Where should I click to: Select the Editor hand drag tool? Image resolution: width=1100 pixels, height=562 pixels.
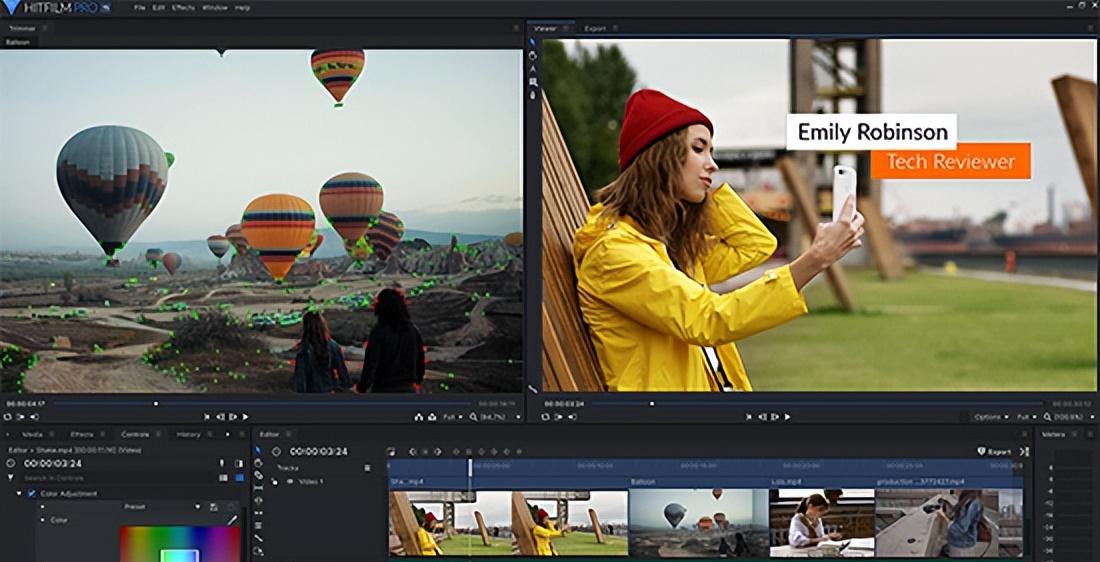pyautogui.click(x=258, y=463)
